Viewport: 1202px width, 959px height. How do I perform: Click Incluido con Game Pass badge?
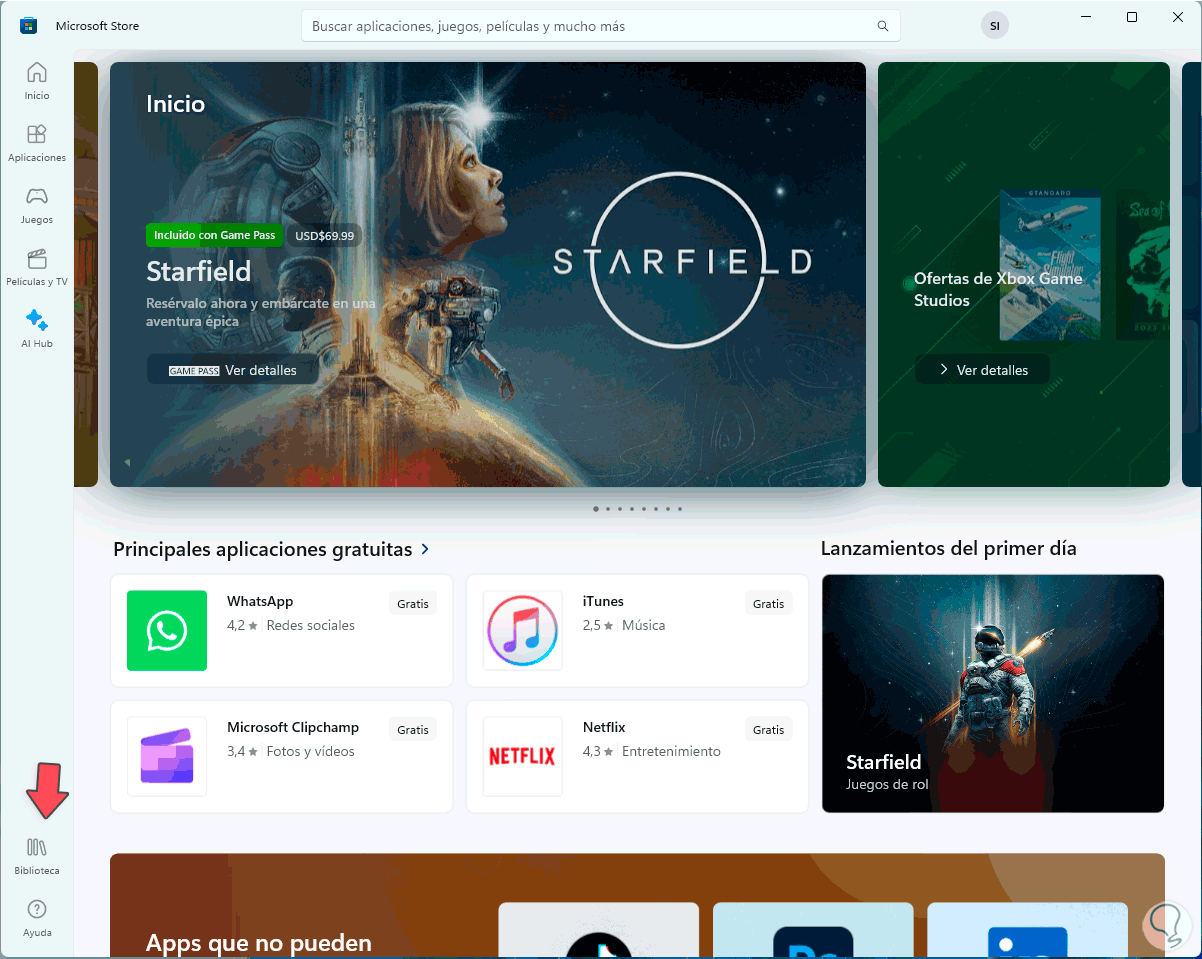pos(215,235)
